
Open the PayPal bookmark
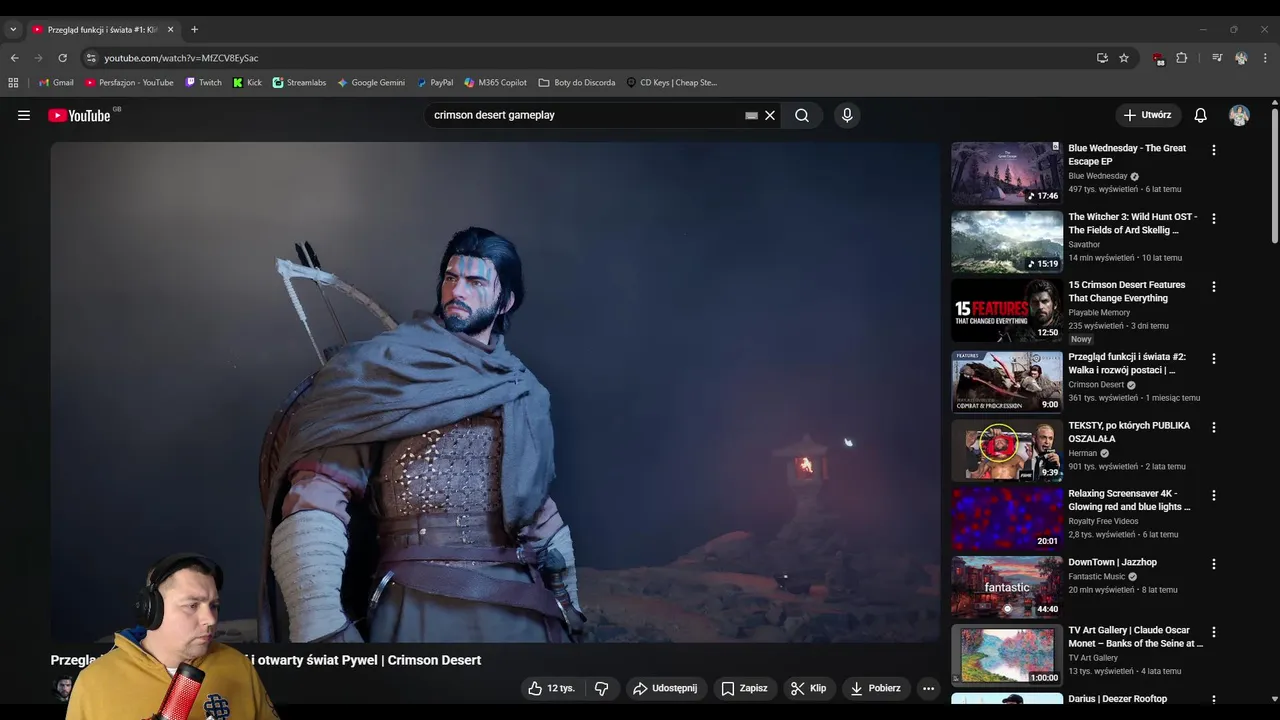click(x=435, y=83)
